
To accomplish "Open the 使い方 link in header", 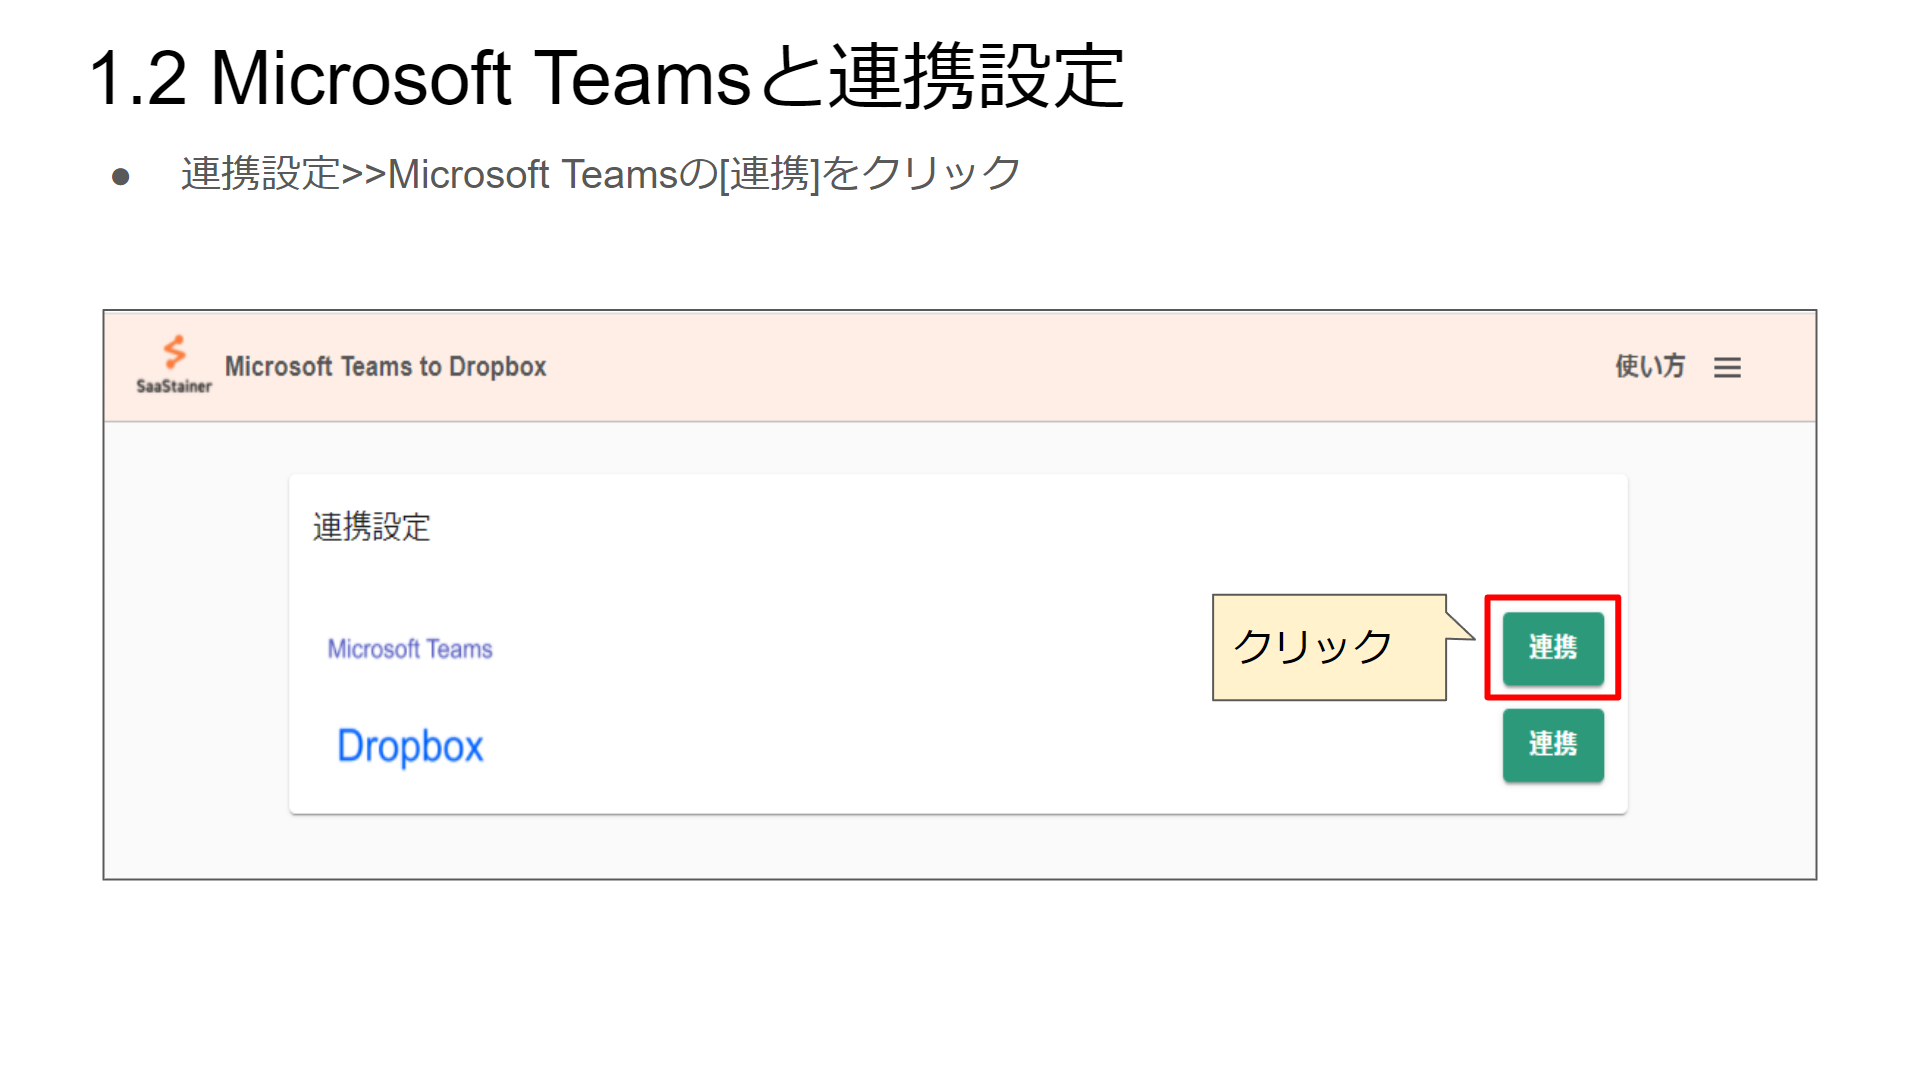I will [x=1650, y=367].
